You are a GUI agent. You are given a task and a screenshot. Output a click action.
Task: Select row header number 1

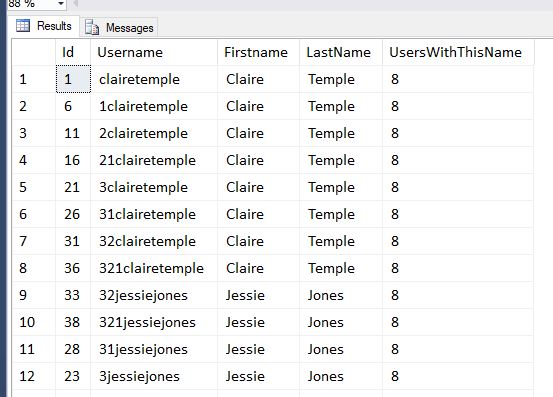pos(34,79)
